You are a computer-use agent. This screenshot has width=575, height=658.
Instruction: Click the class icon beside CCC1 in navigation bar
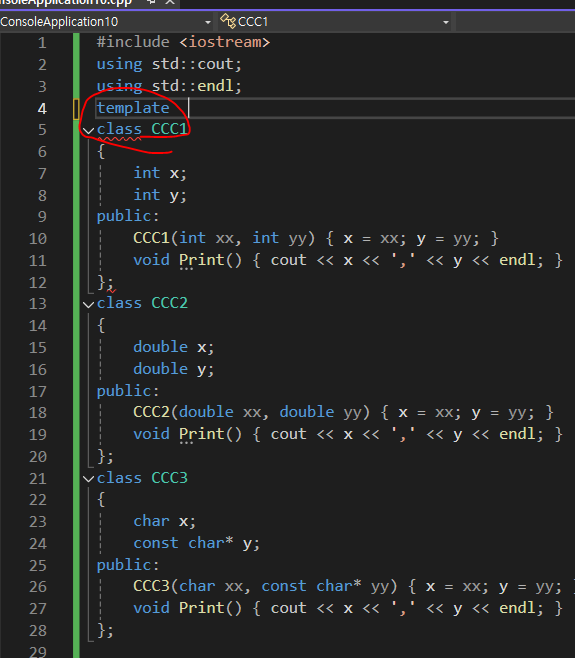coord(228,21)
